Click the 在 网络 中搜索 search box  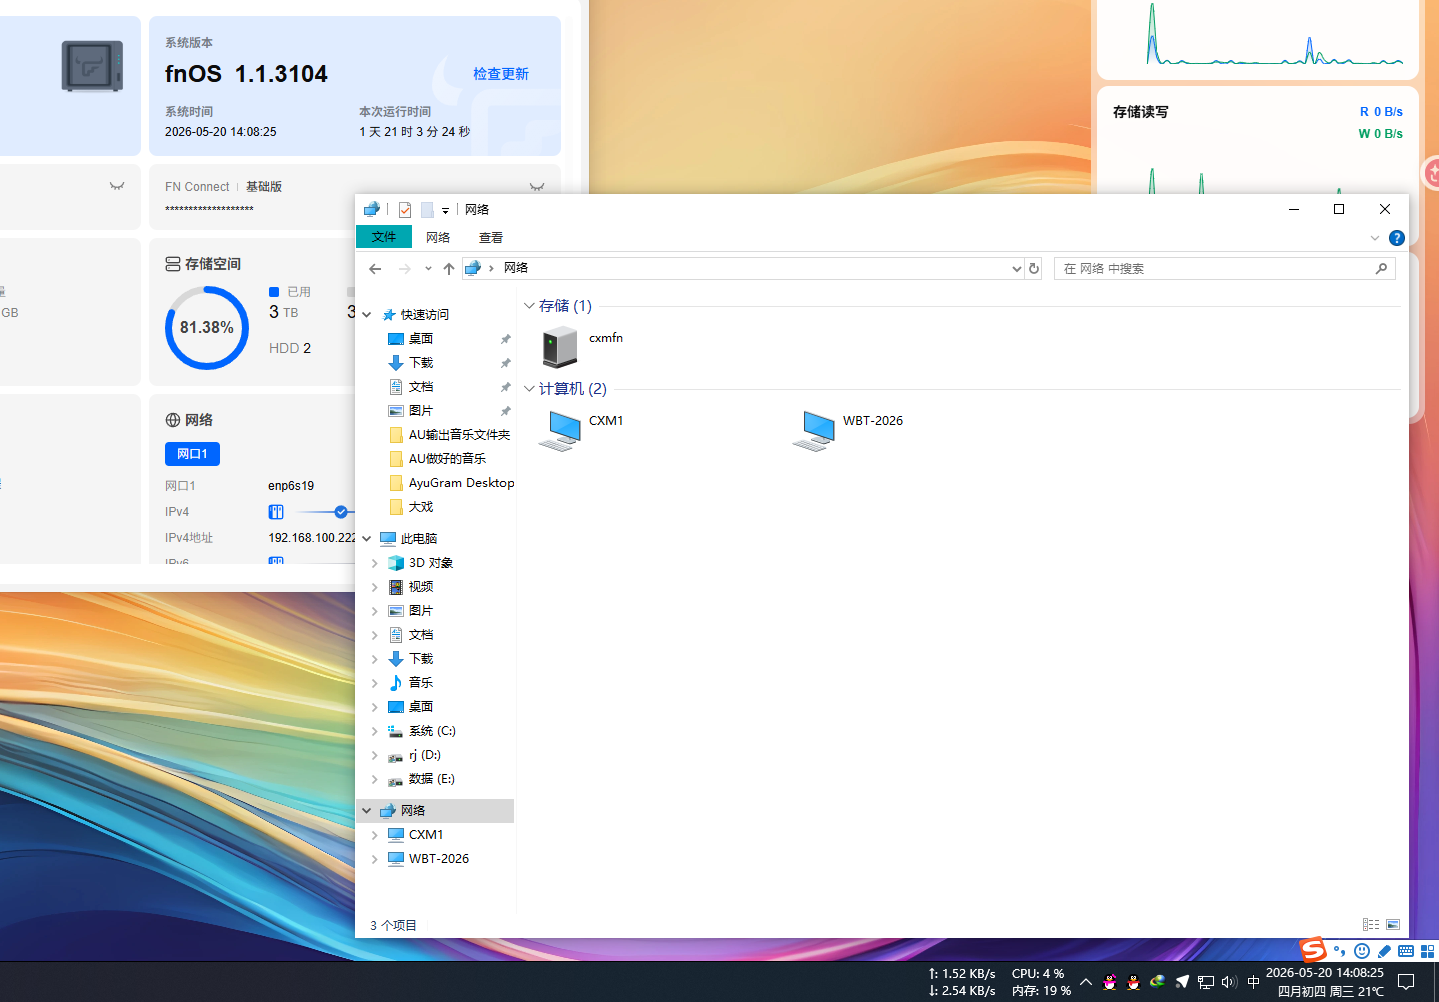click(x=1224, y=268)
